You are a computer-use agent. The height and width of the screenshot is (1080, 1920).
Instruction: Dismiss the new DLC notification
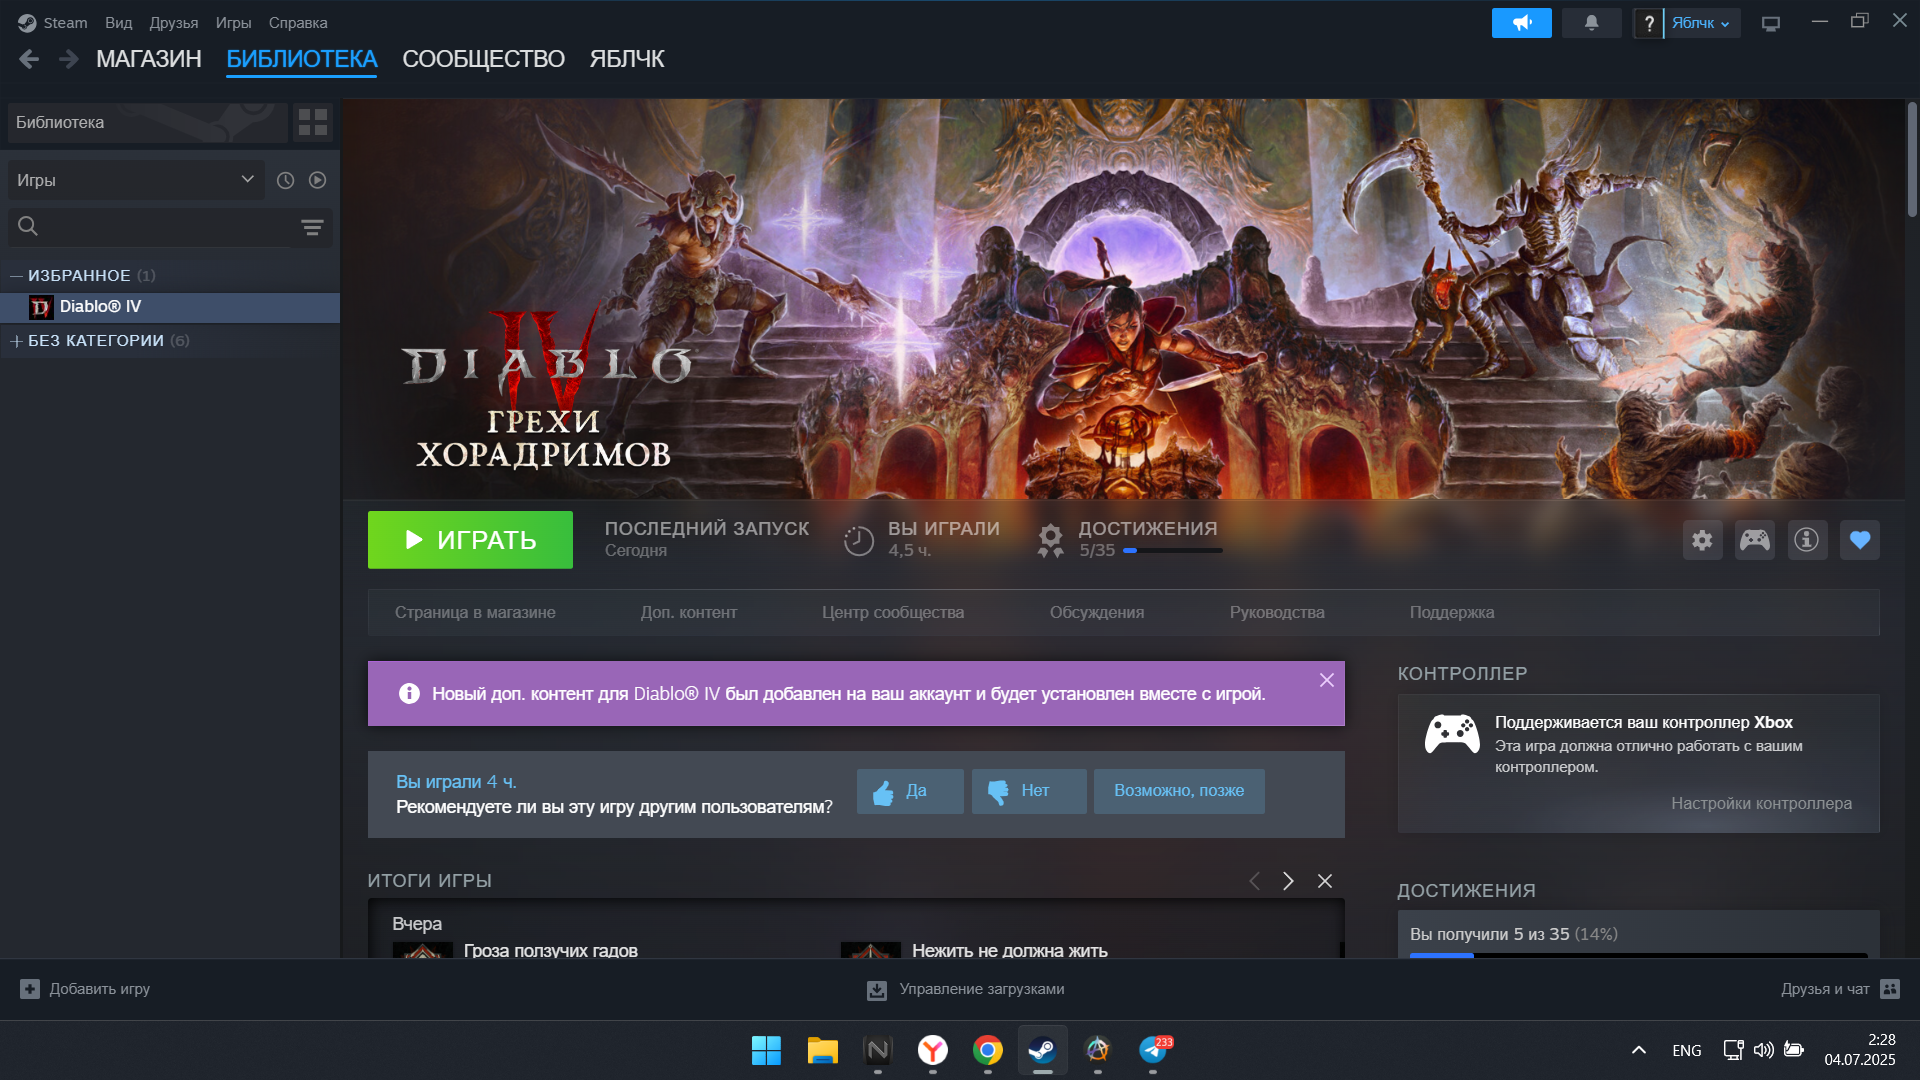coord(1326,680)
